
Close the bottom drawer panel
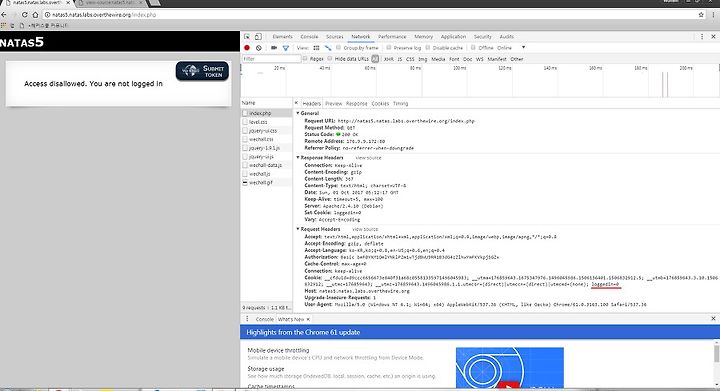click(x=713, y=318)
